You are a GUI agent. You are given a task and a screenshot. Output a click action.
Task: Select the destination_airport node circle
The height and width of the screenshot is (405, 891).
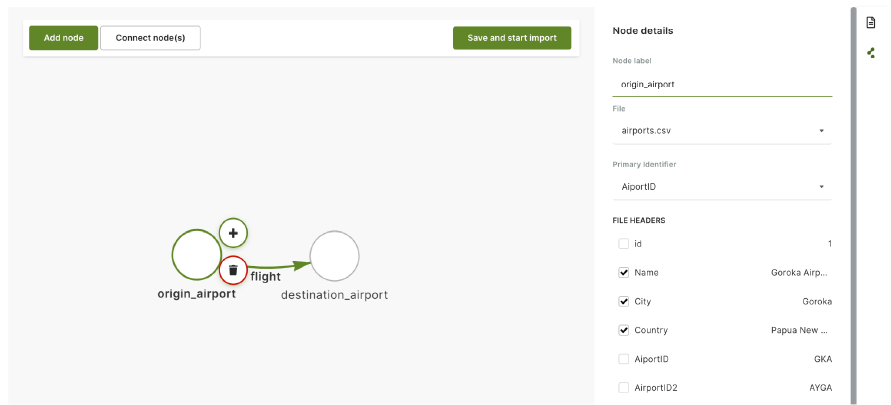(x=334, y=256)
